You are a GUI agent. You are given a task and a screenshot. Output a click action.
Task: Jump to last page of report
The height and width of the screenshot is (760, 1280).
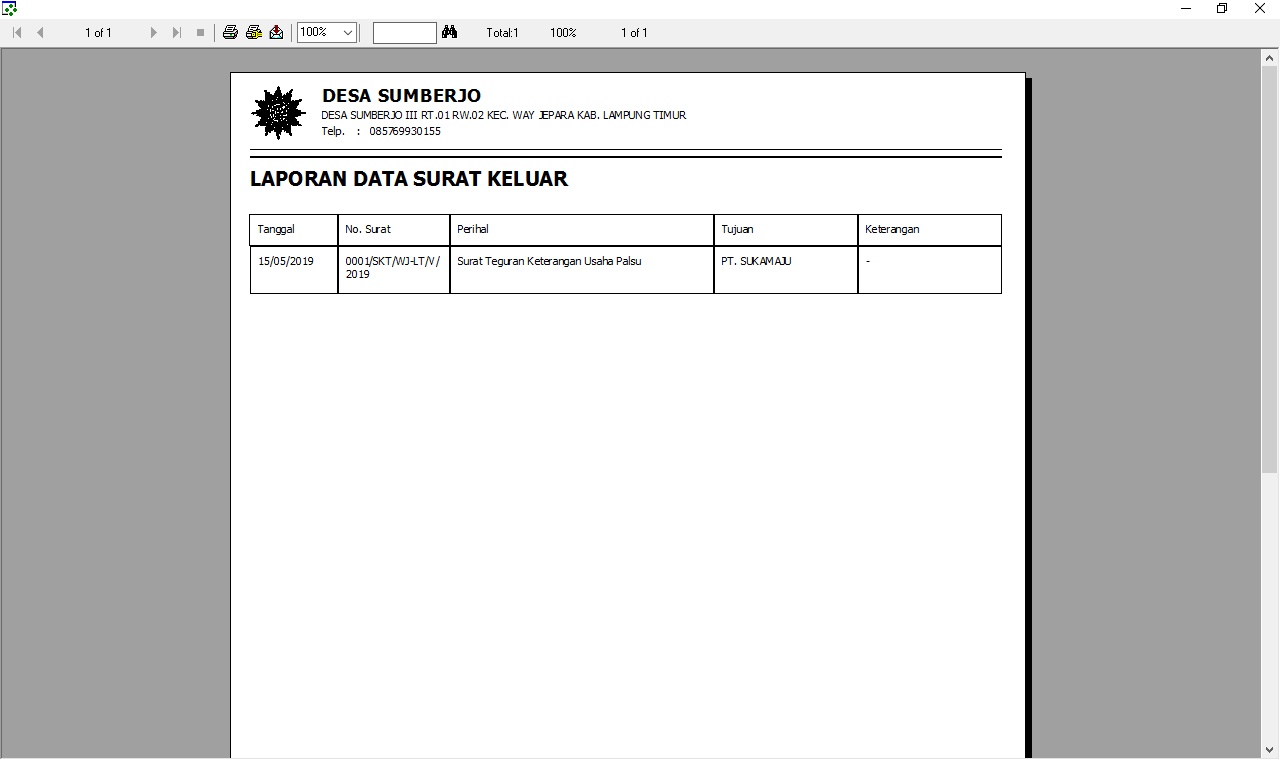(x=177, y=33)
